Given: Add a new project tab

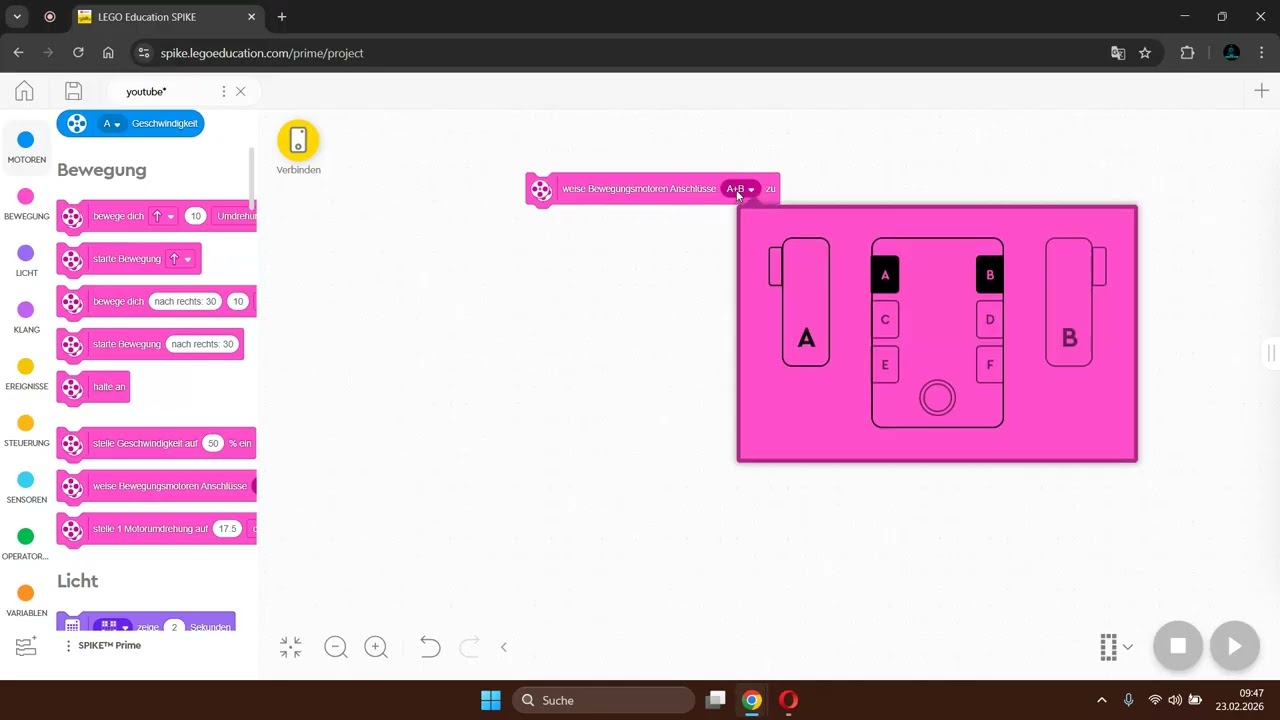Looking at the screenshot, I should [x=1261, y=91].
